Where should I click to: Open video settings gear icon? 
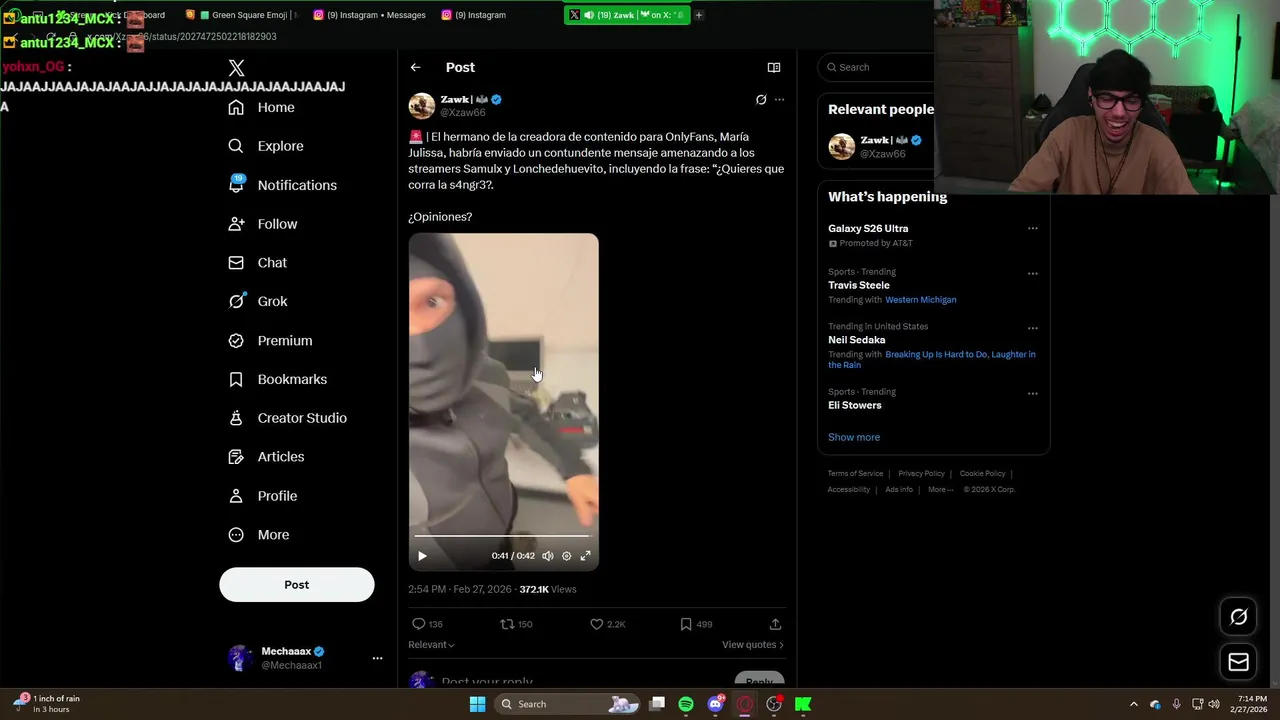566,556
